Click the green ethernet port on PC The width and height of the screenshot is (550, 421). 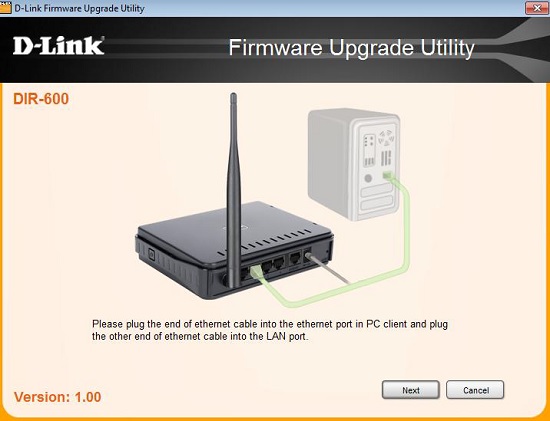click(387, 174)
